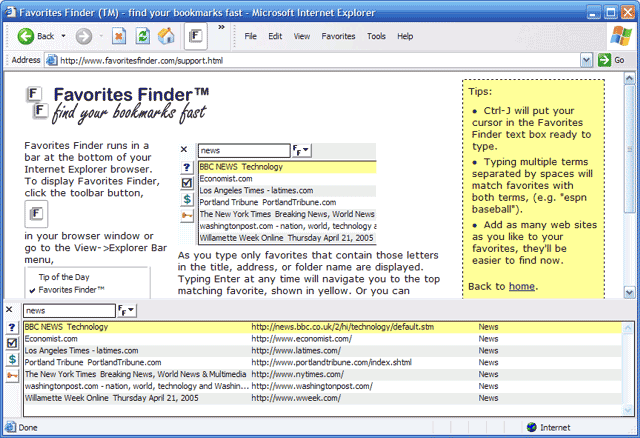Expand the address bar dropdown arrow
This screenshot has height=438, width=640.
tap(586, 60)
